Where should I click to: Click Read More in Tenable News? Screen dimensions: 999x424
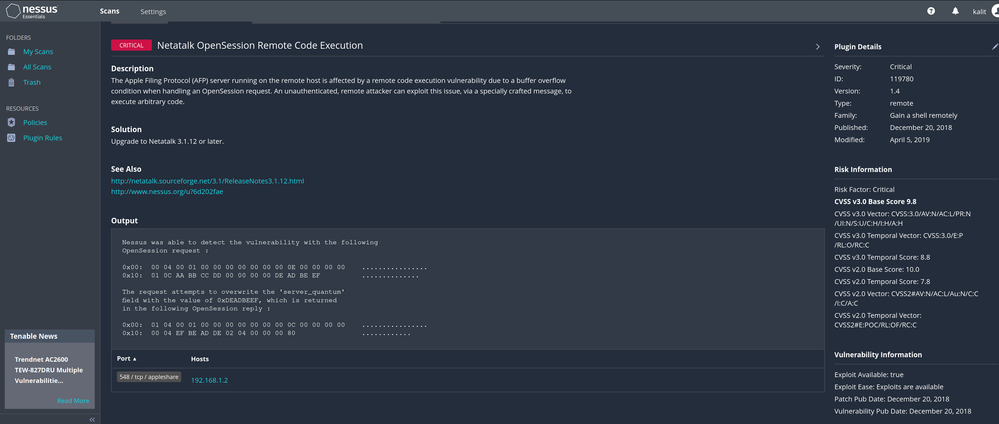point(72,400)
